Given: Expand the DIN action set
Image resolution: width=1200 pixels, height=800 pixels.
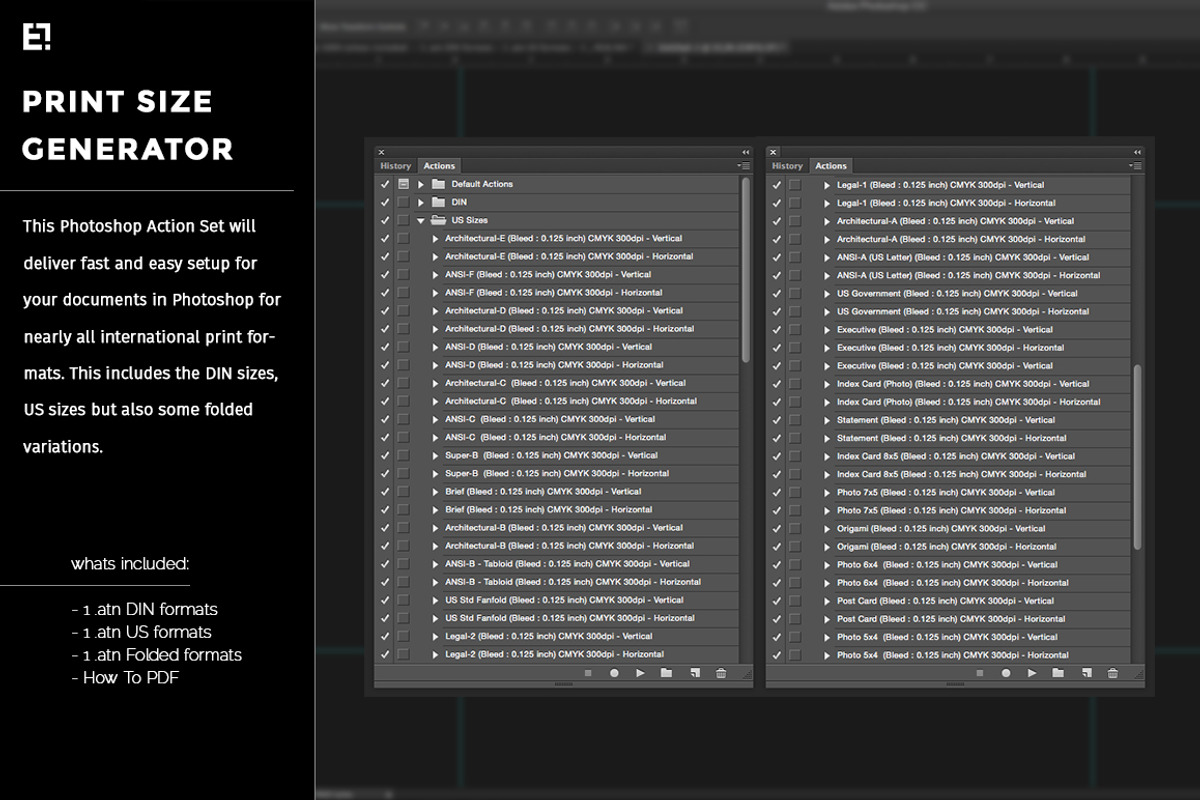Looking at the screenshot, I should point(422,202).
